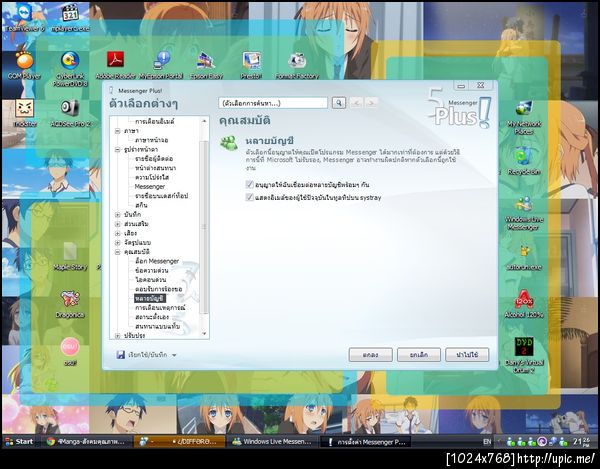The height and width of the screenshot is (469, 600).
Task: Click the options search input field
Action: [273, 103]
